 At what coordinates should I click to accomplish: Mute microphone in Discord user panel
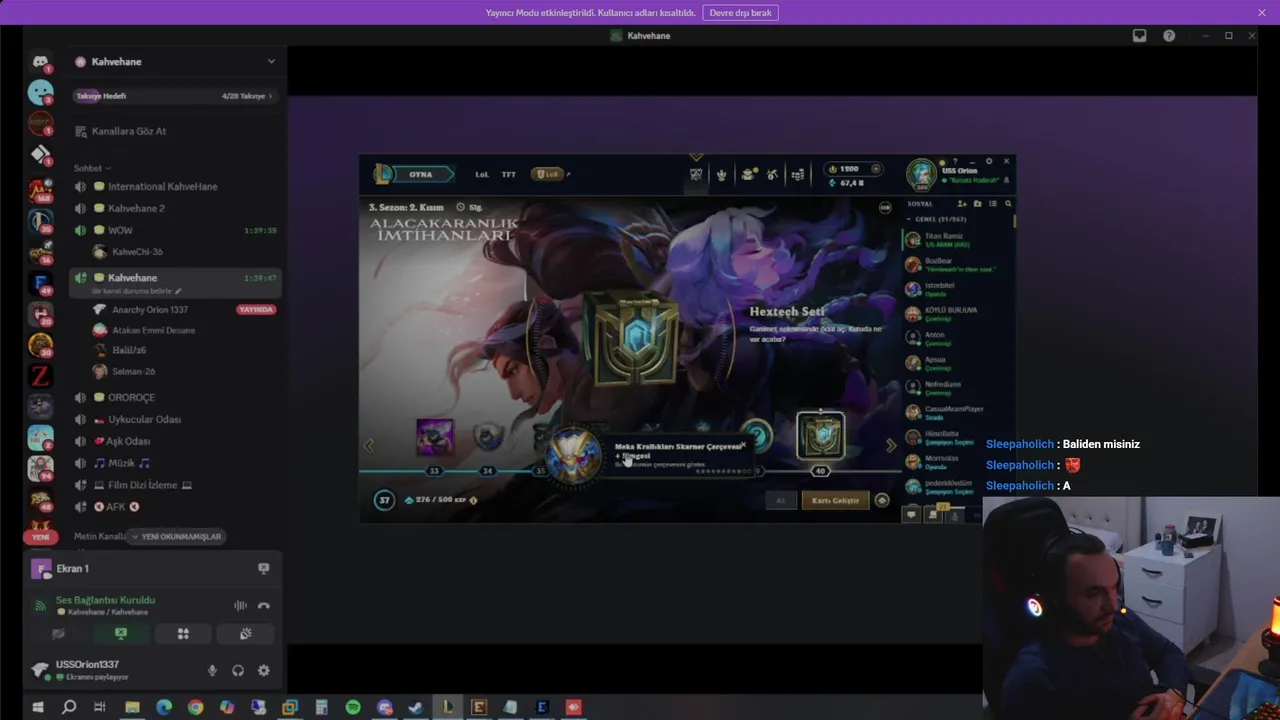212,671
